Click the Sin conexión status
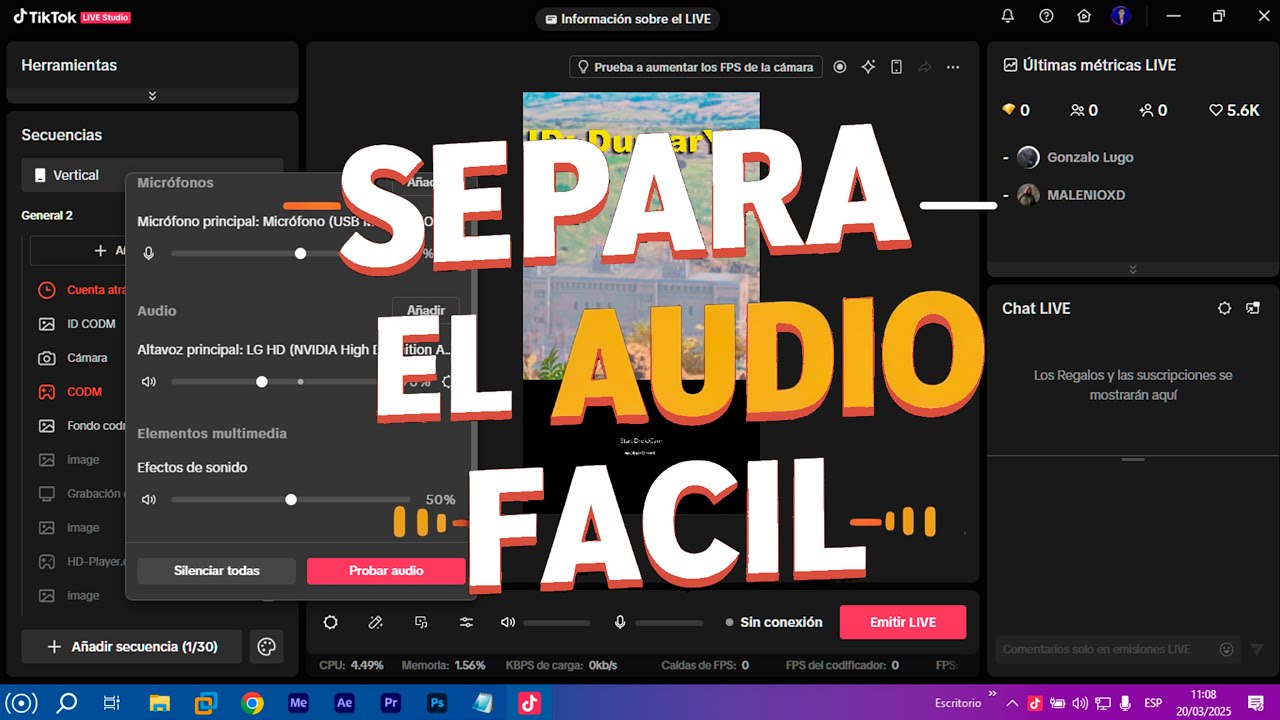Viewport: 1280px width, 720px height. (774, 622)
